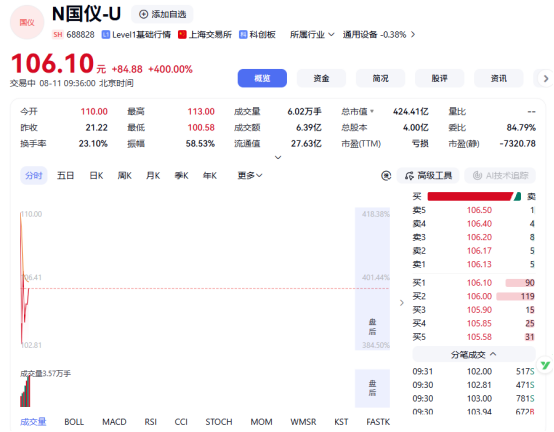Viewport: 554px width, 432px height.
Task: Collapse the 分笔成交 panel
Action: pos(474,354)
